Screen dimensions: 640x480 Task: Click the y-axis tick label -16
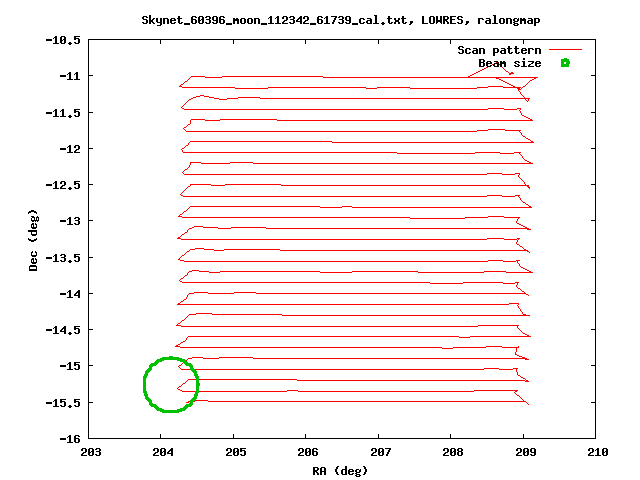pos(70,439)
